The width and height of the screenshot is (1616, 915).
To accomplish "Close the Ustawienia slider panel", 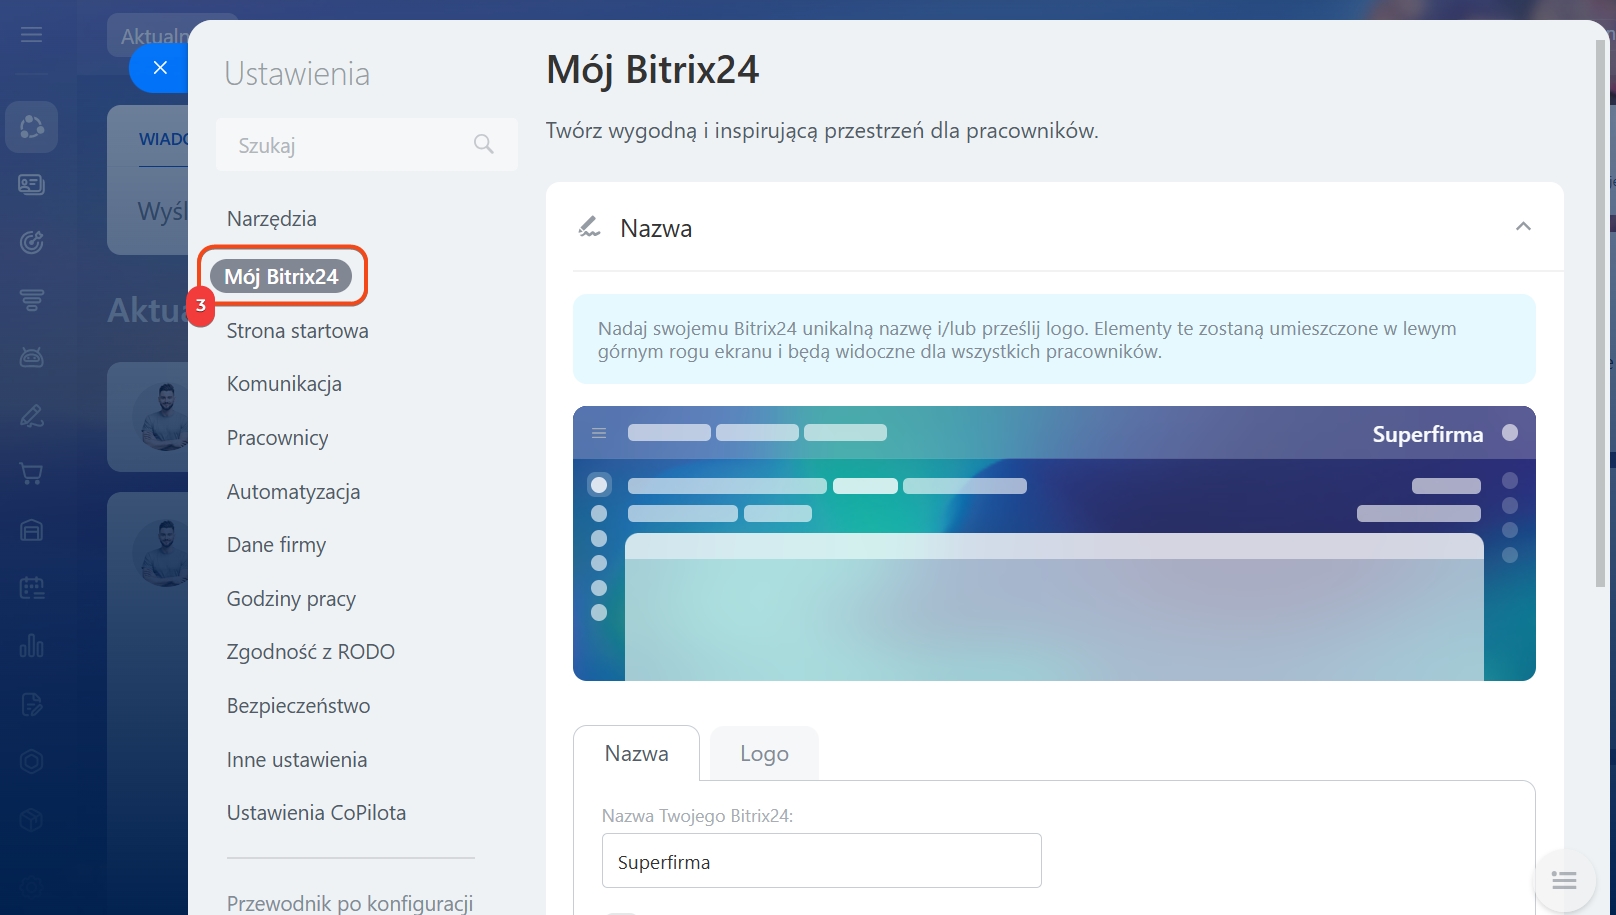I will (159, 68).
